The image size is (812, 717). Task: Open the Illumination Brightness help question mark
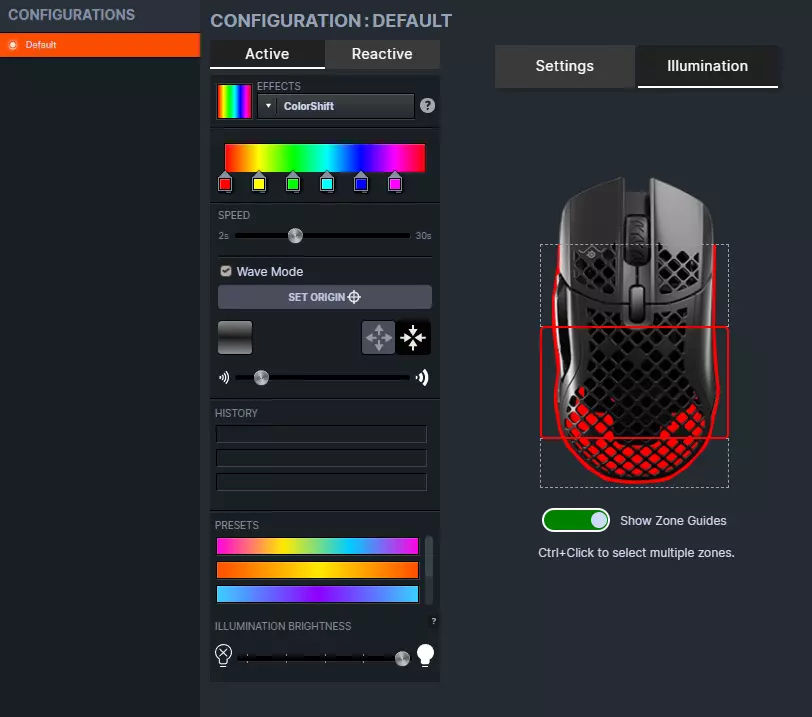pos(433,621)
